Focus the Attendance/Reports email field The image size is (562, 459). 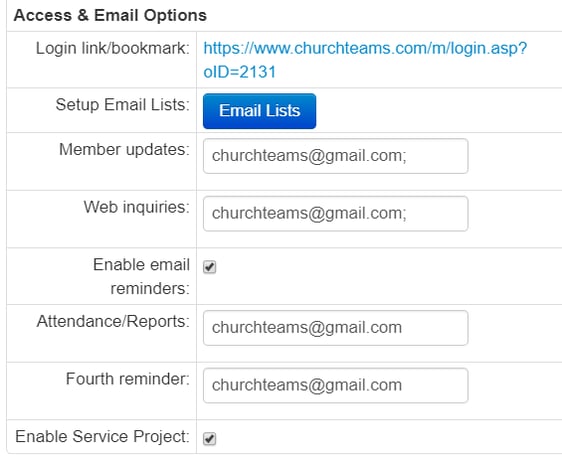pyautogui.click(x=335, y=328)
